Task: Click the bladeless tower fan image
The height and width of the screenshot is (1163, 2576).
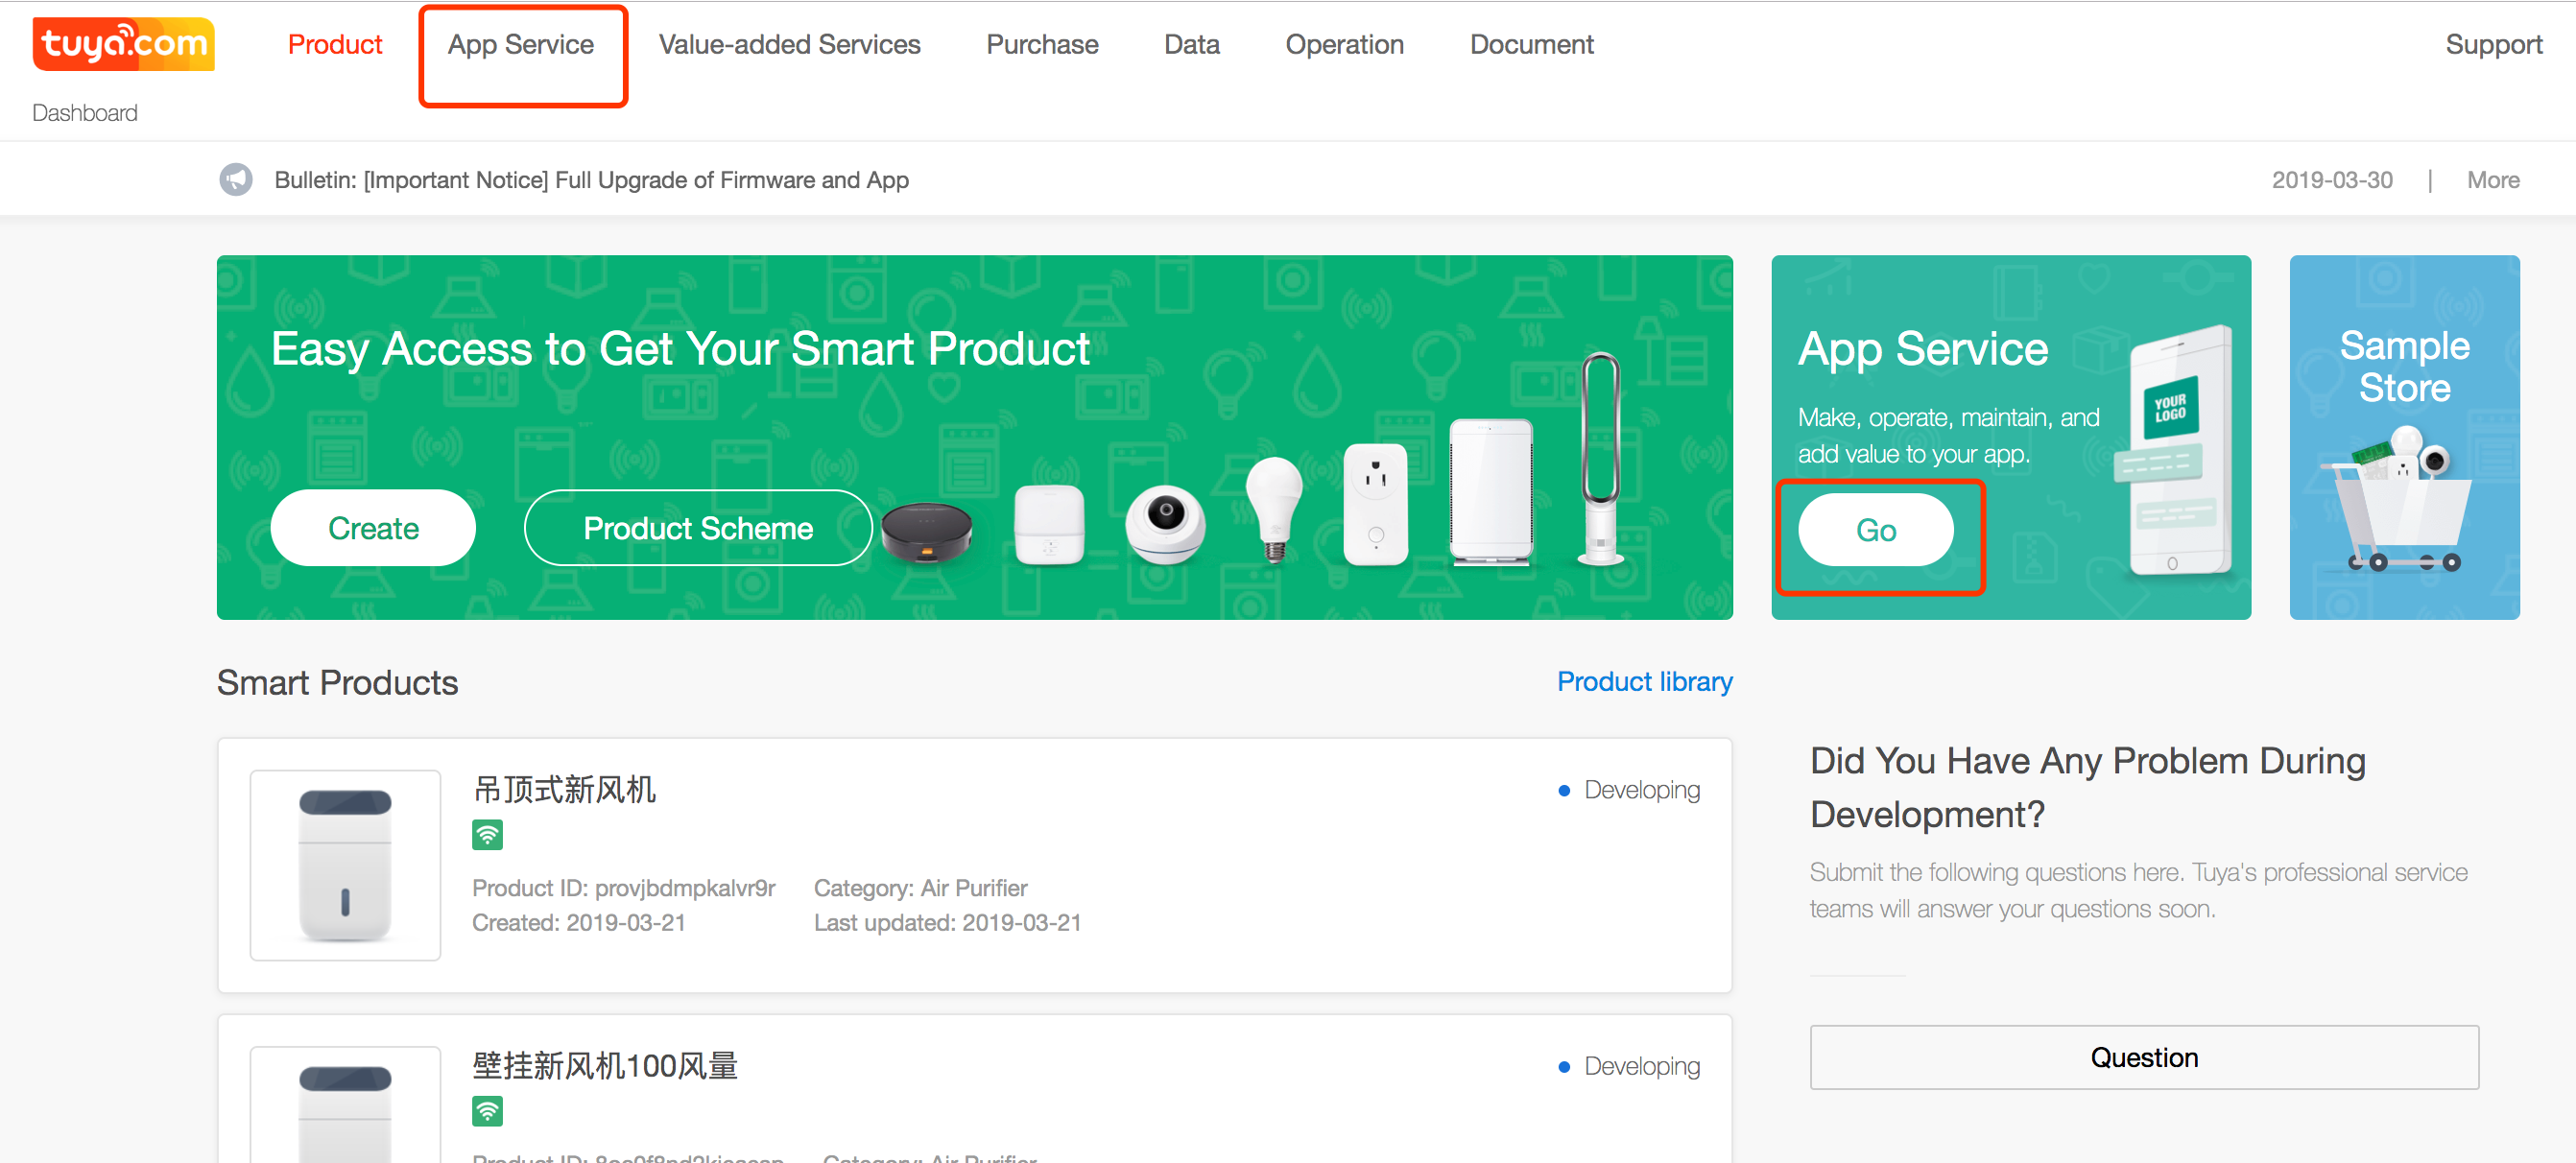Action: tap(1600, 458)
